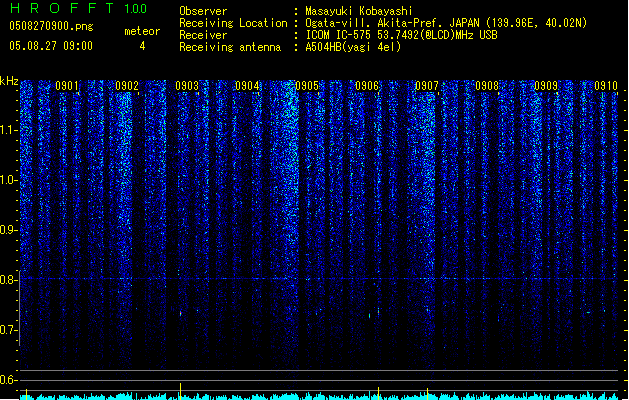
Task: Click the 0909 time marker
Action: coord(546,86)
